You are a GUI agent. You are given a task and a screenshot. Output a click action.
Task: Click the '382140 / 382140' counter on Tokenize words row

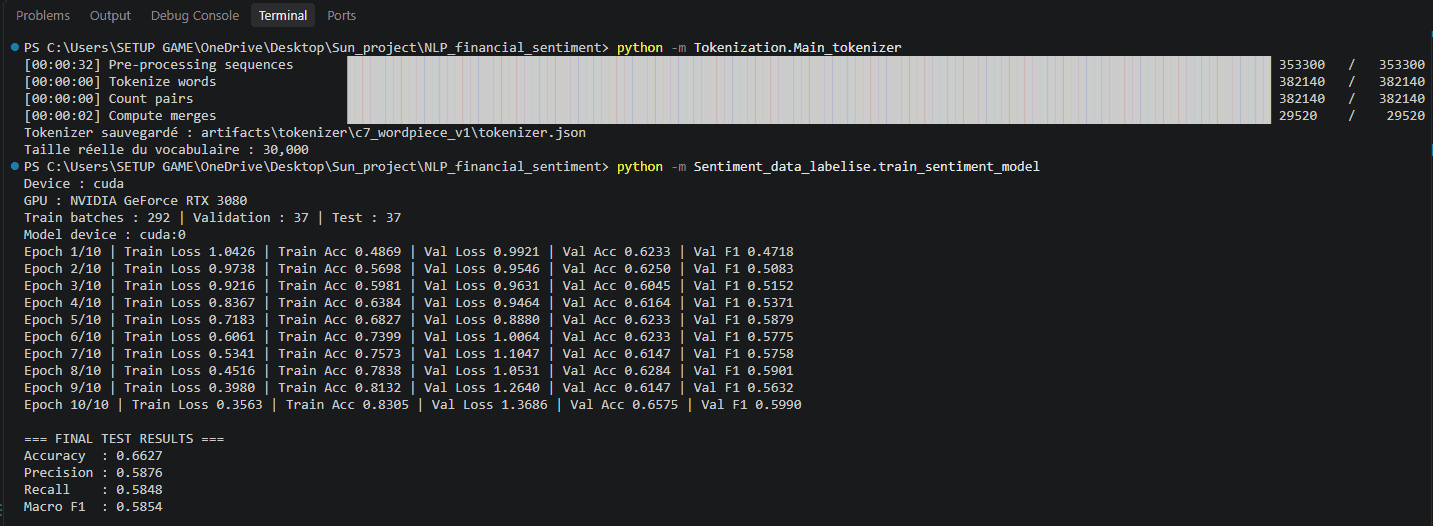click(1352, 81)
